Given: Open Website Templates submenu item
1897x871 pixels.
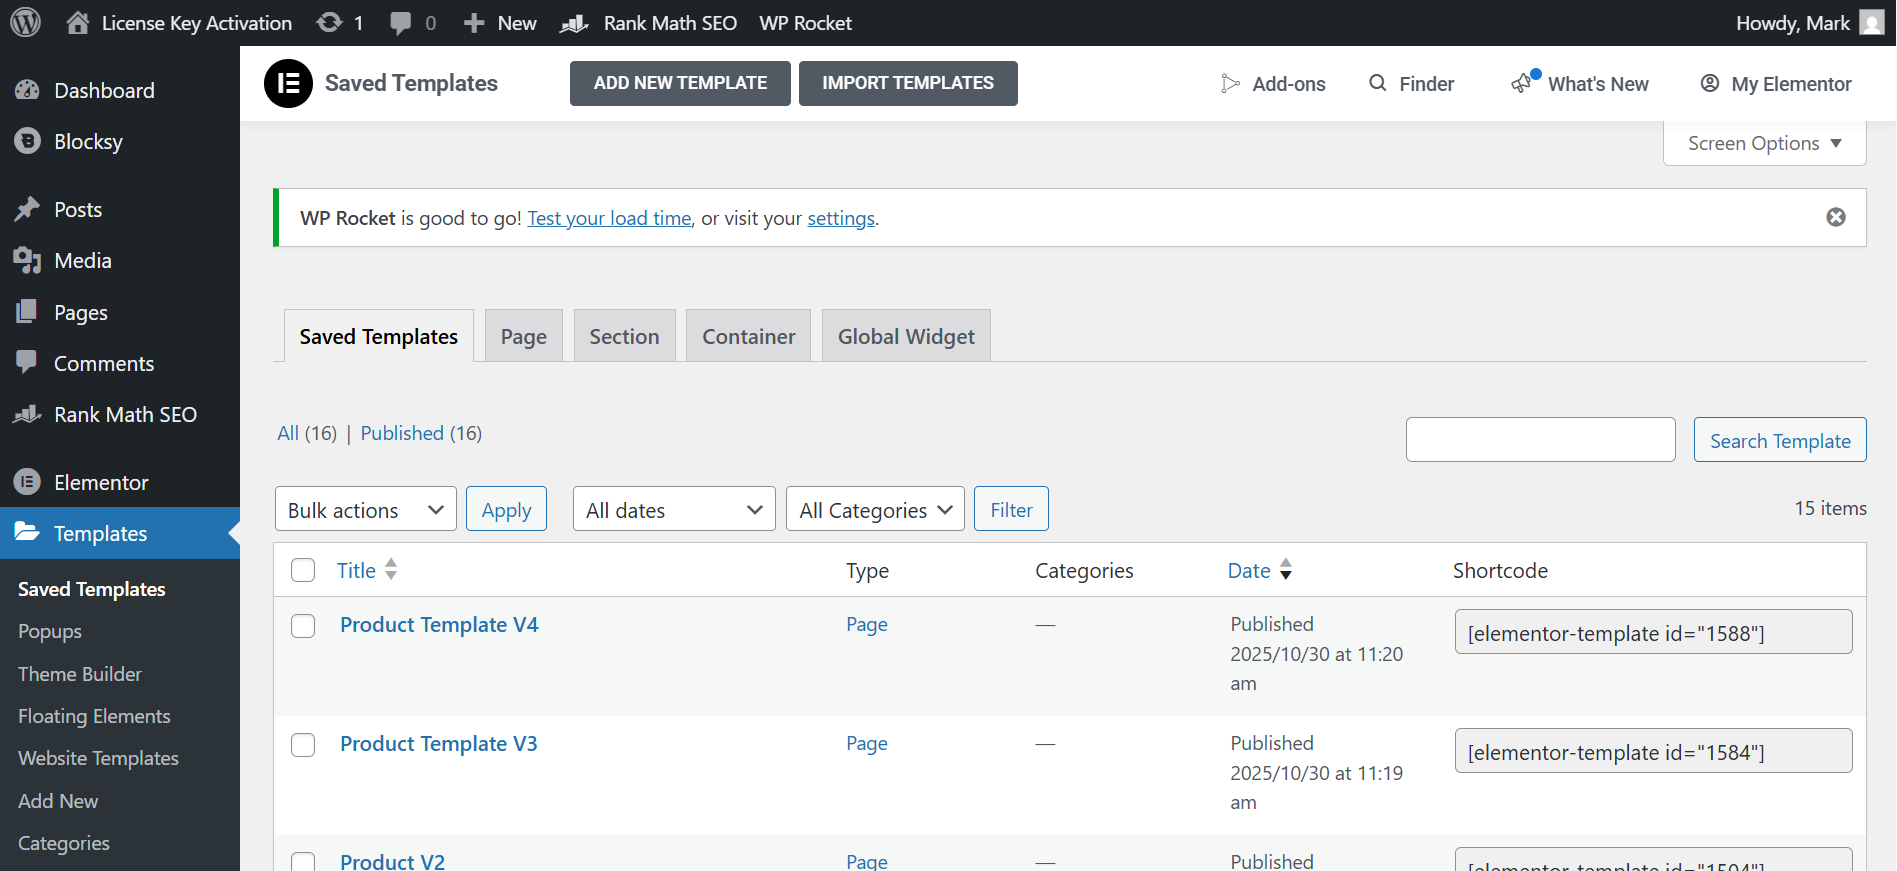Looking at the screenshot, I should (x=98, y=758).
